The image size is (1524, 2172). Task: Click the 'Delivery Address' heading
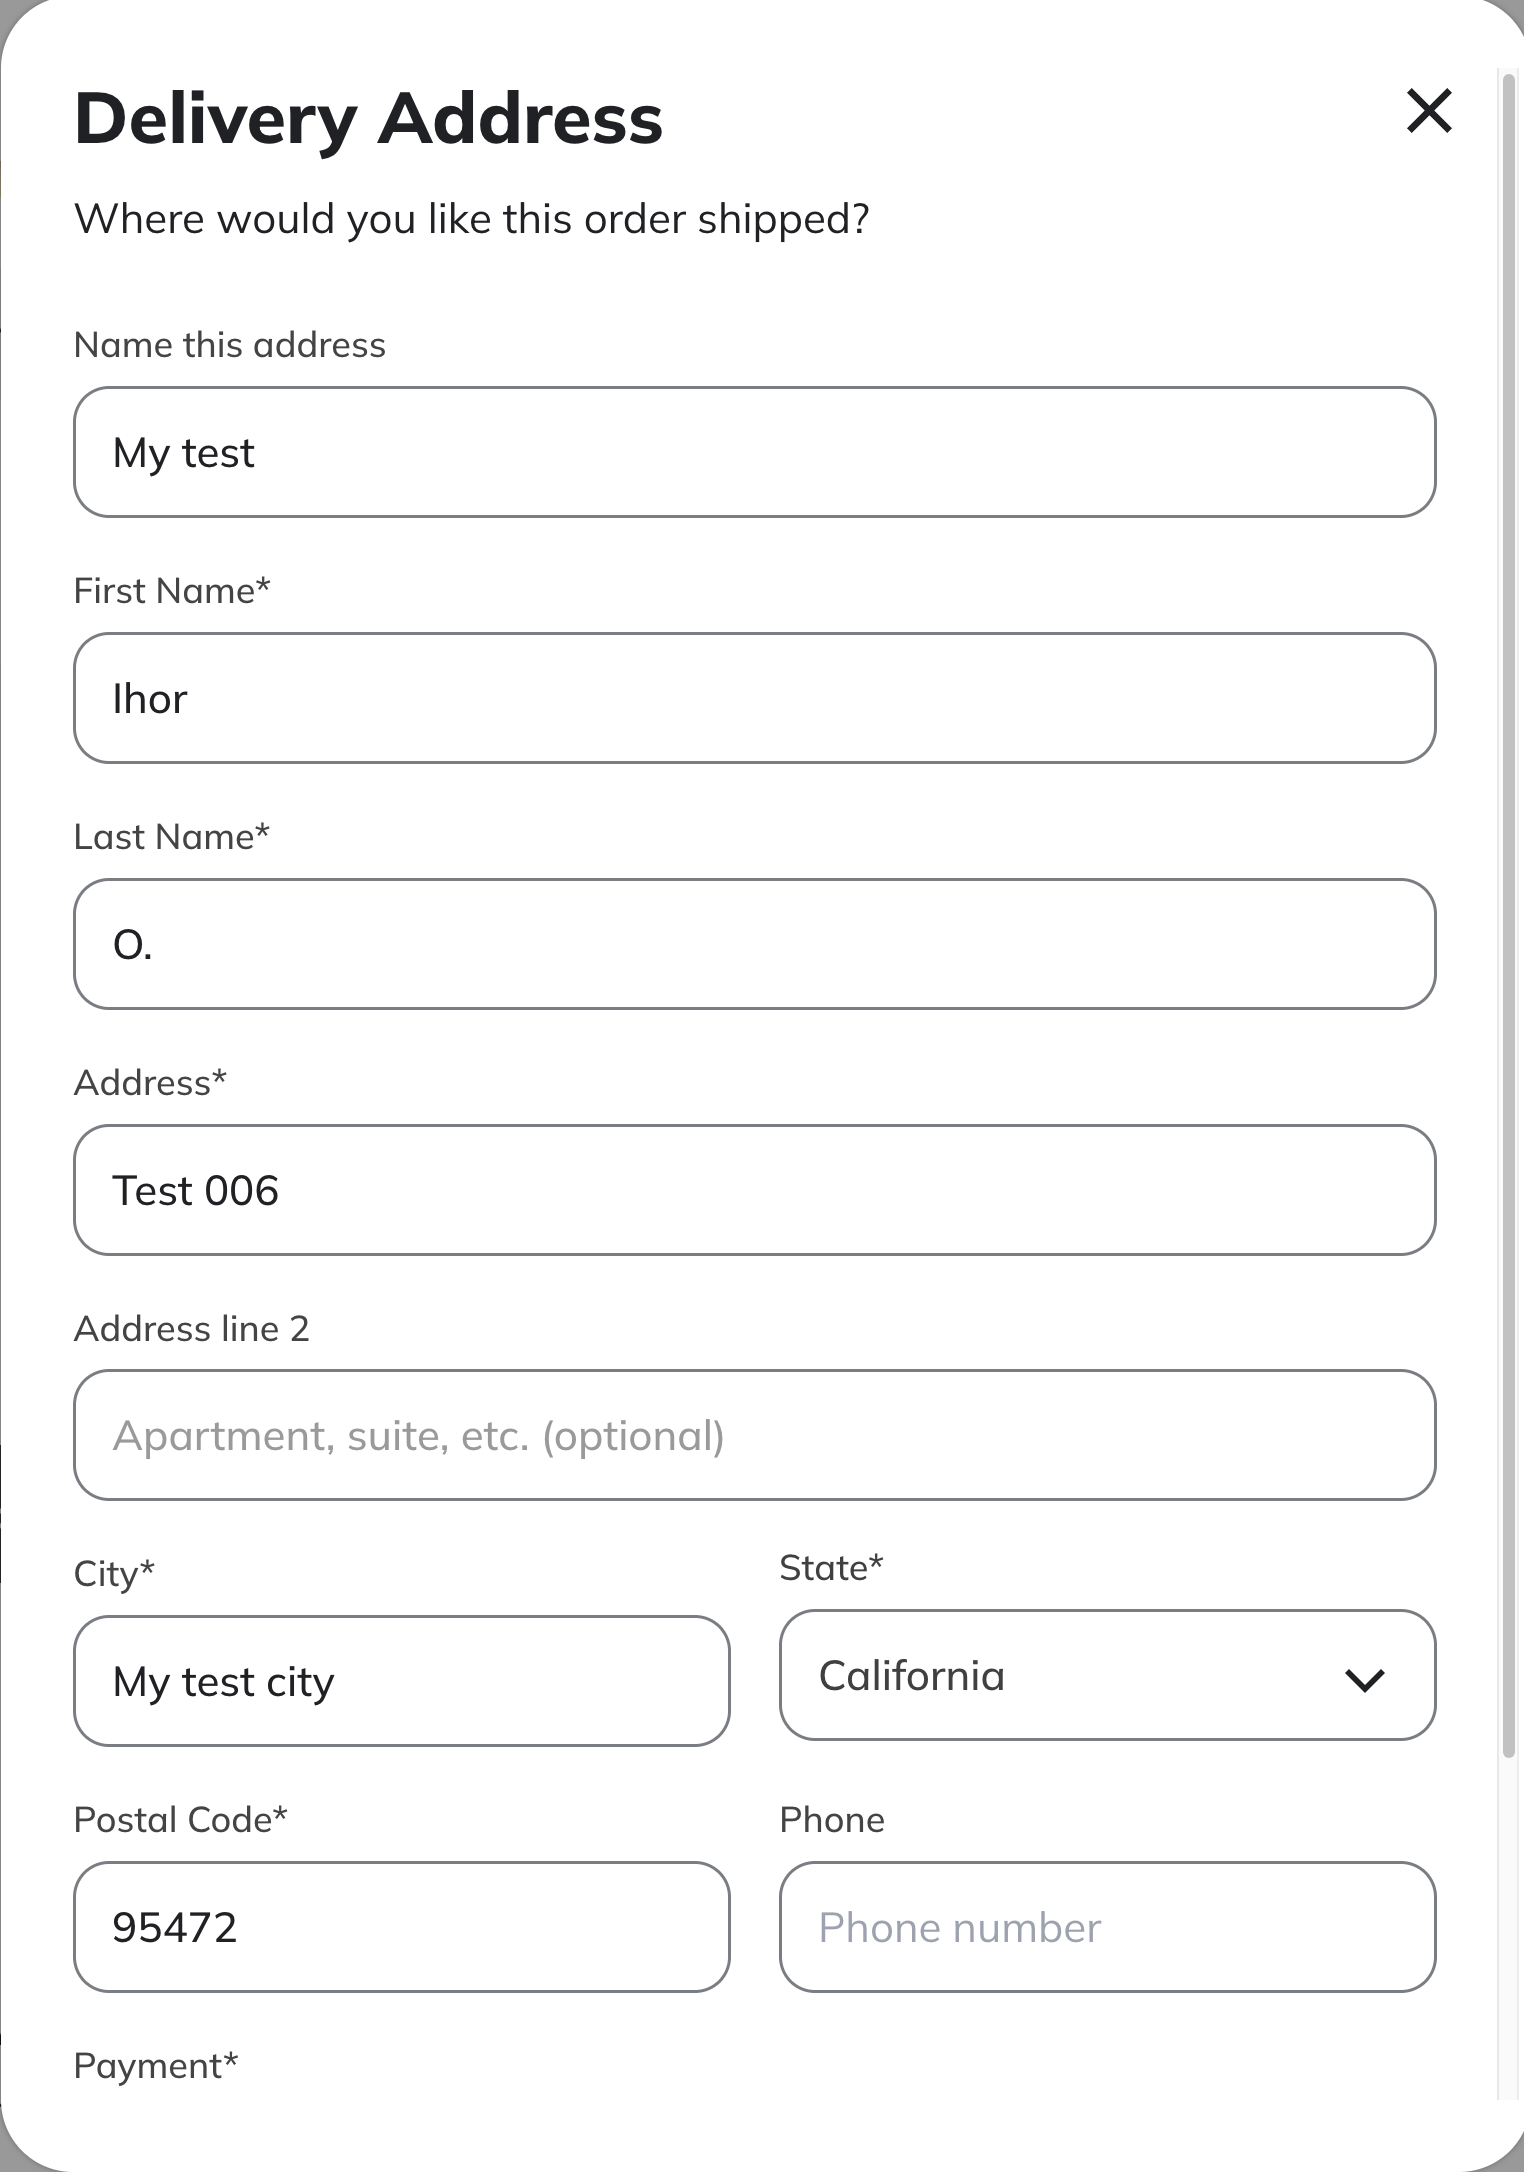point(369,118)
